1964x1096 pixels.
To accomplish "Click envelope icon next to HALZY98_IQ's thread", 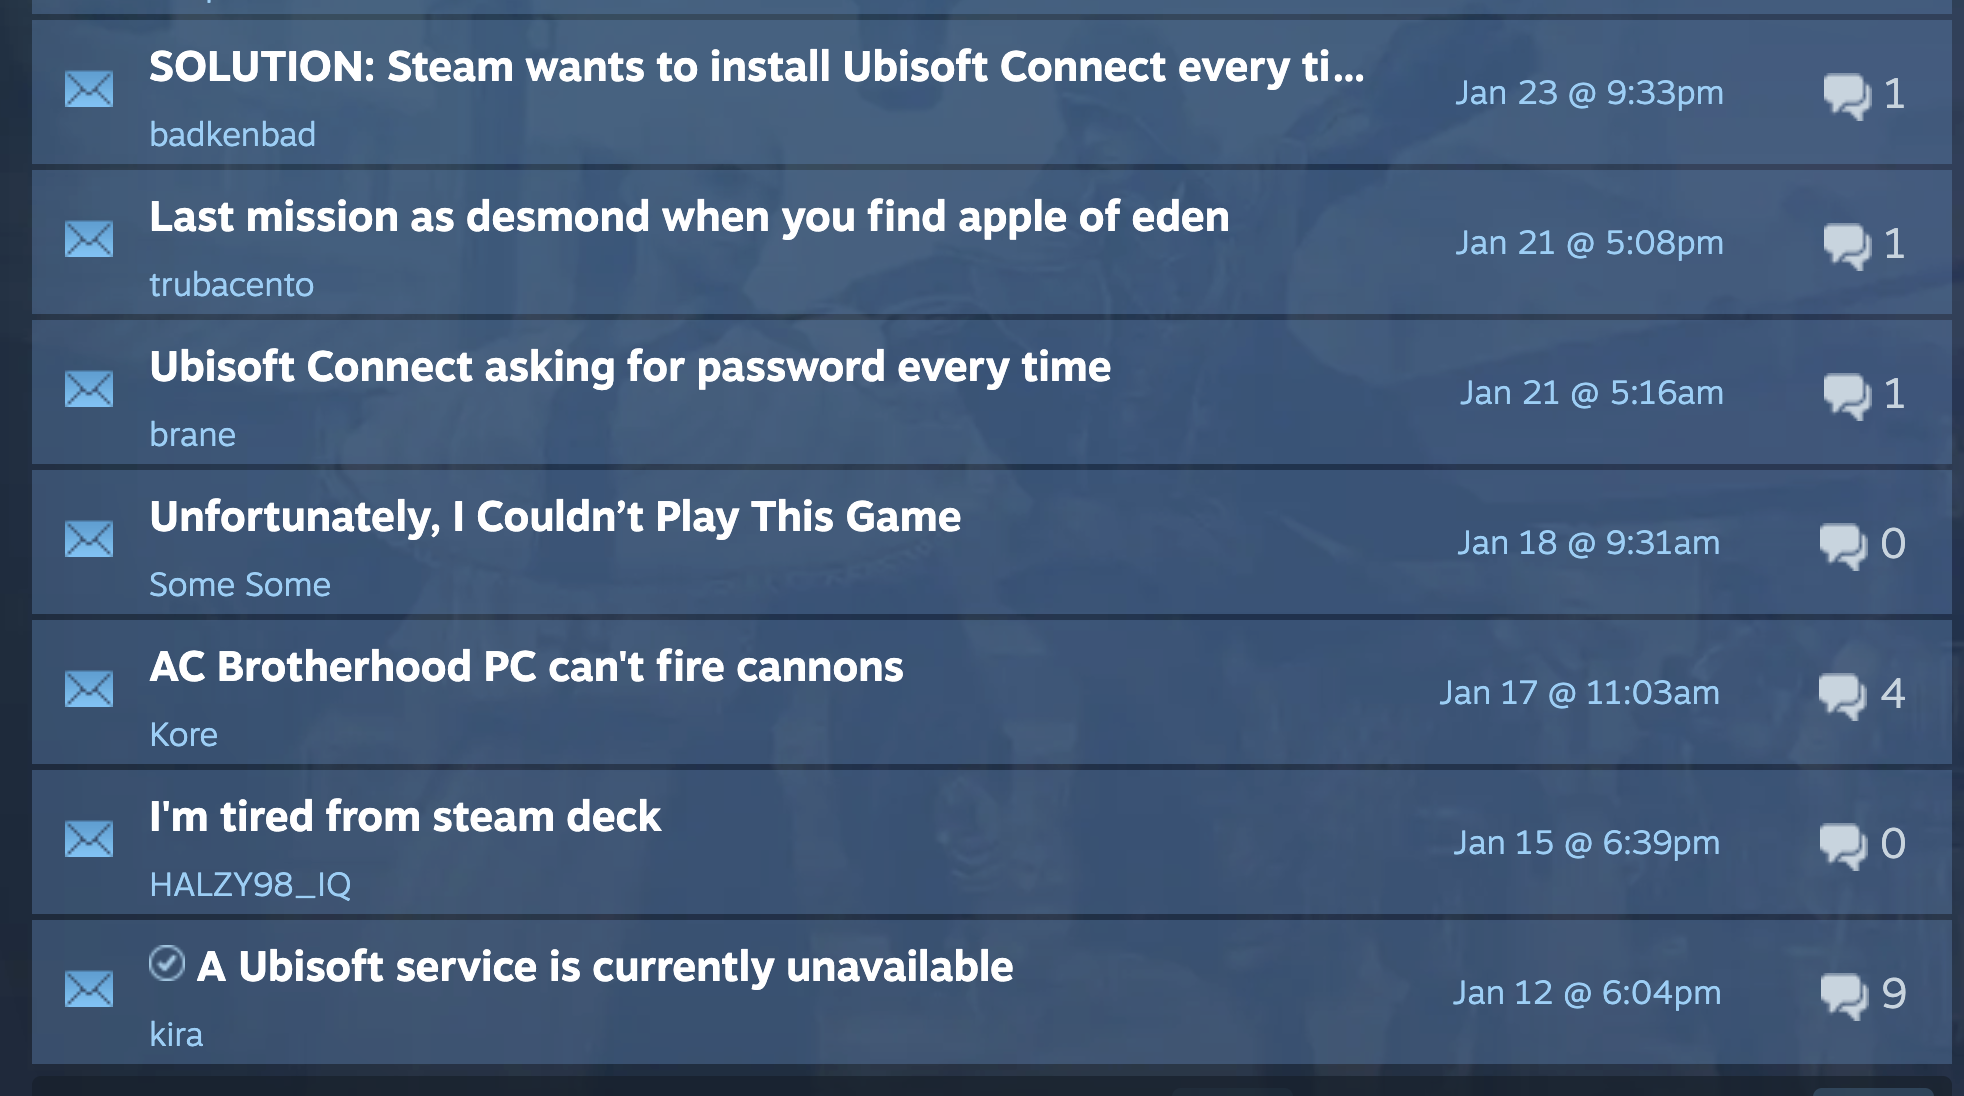I will coord(89,840).
